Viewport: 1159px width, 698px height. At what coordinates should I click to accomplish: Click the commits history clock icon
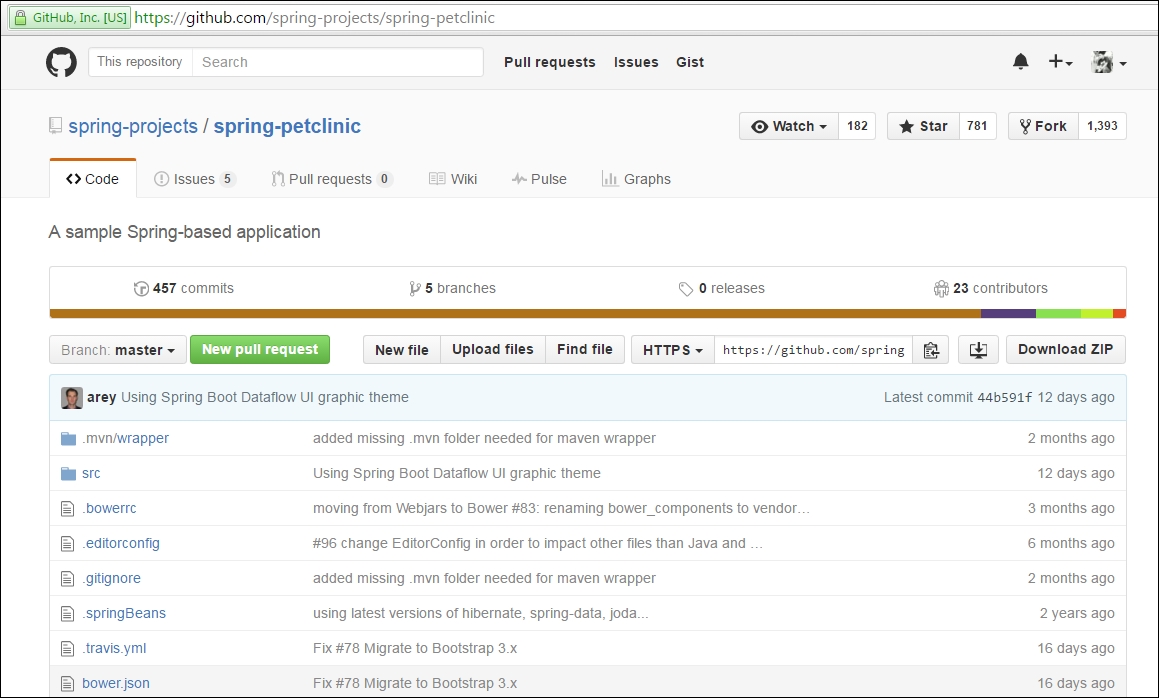pos(140,288)
